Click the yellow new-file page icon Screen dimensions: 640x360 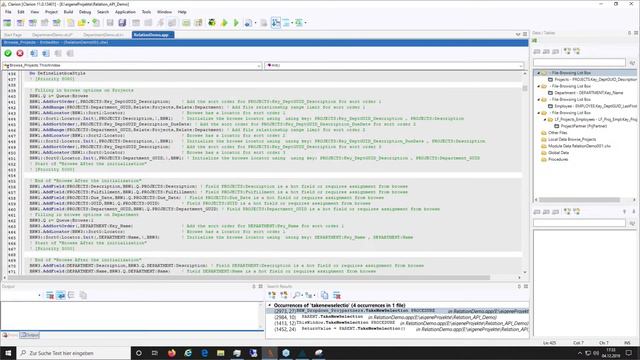tap(71, 23)
